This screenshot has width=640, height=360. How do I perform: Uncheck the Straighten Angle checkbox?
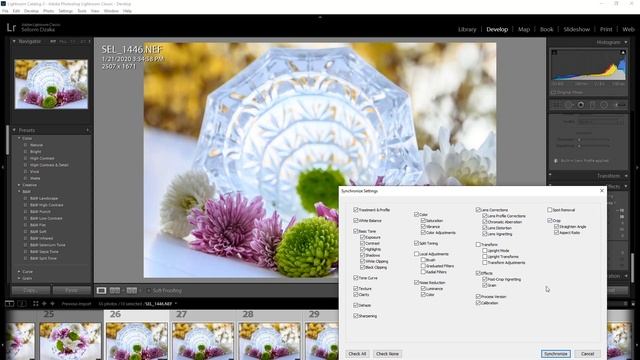pos(556,227)
